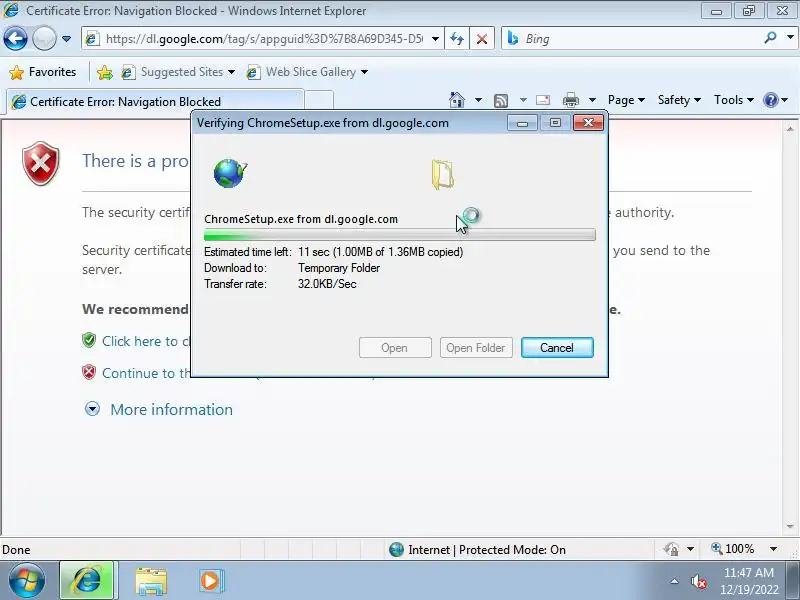Screen dimensions: 800x600
Task: Open the recent pages dropdown arrow
Action: click(x=66, y=39)
